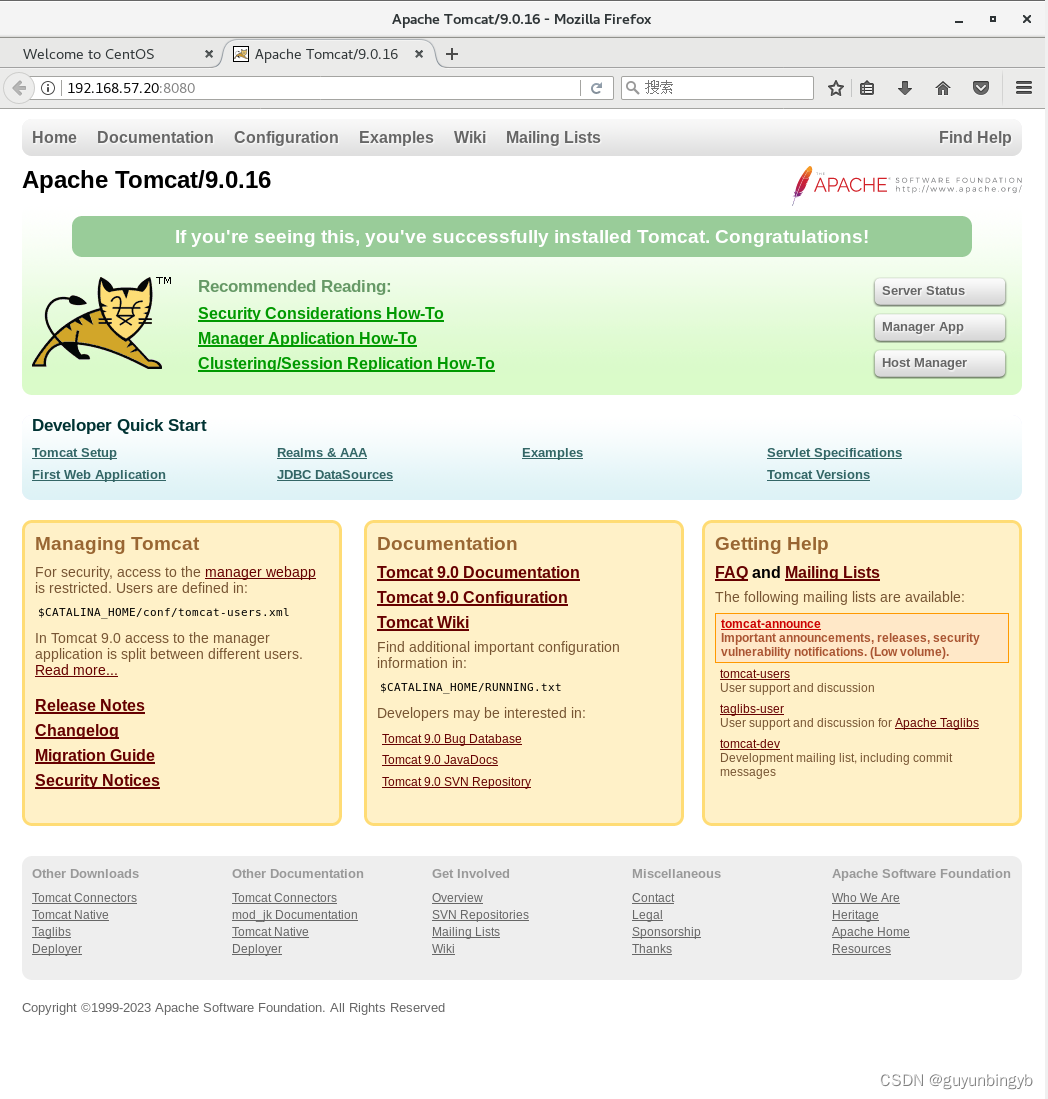Click the Server Status button
Screen dimensions: 1048x1099
939,291
